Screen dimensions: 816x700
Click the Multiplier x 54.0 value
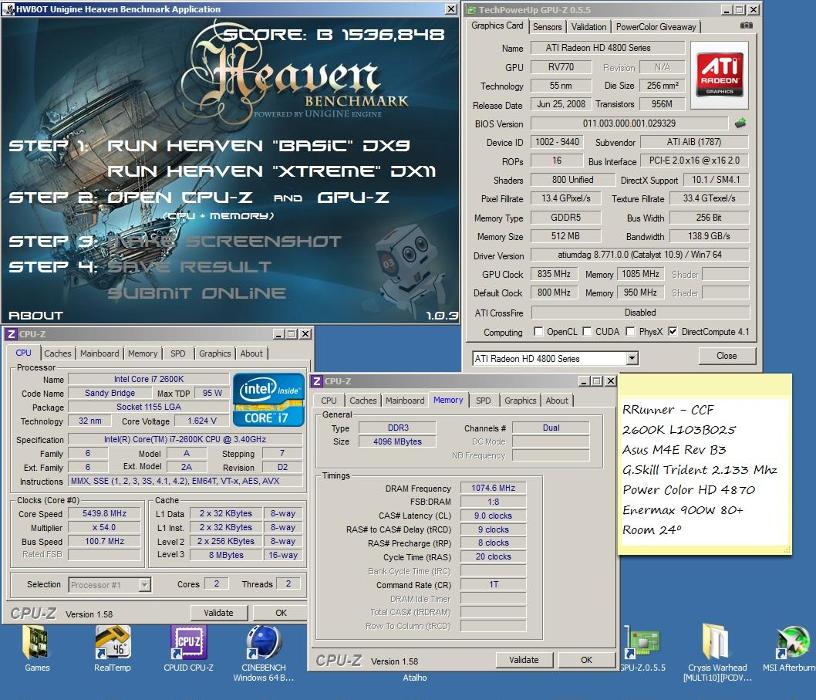tap(105, 527)
